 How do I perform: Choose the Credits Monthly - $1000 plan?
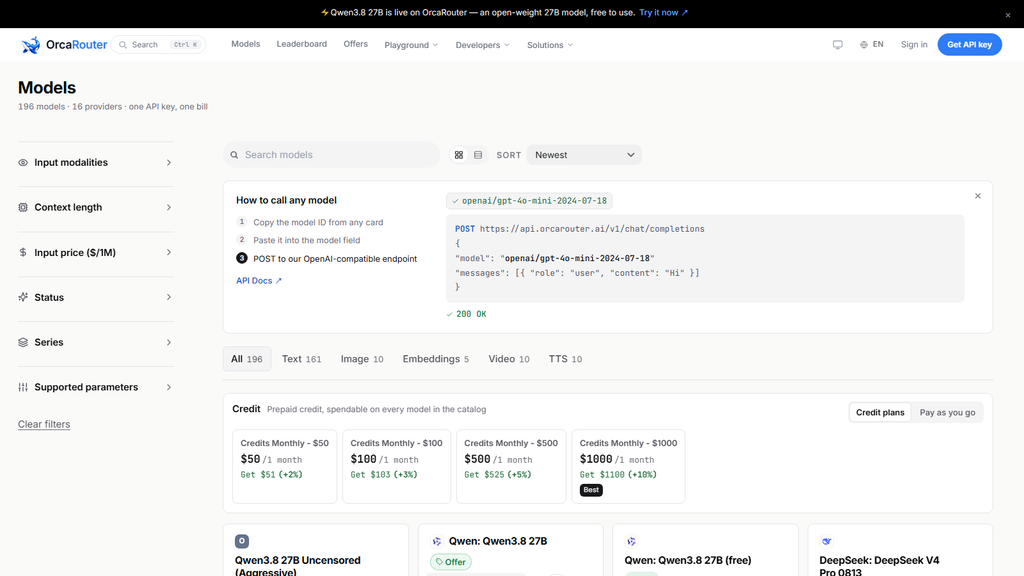coord(628,466)
